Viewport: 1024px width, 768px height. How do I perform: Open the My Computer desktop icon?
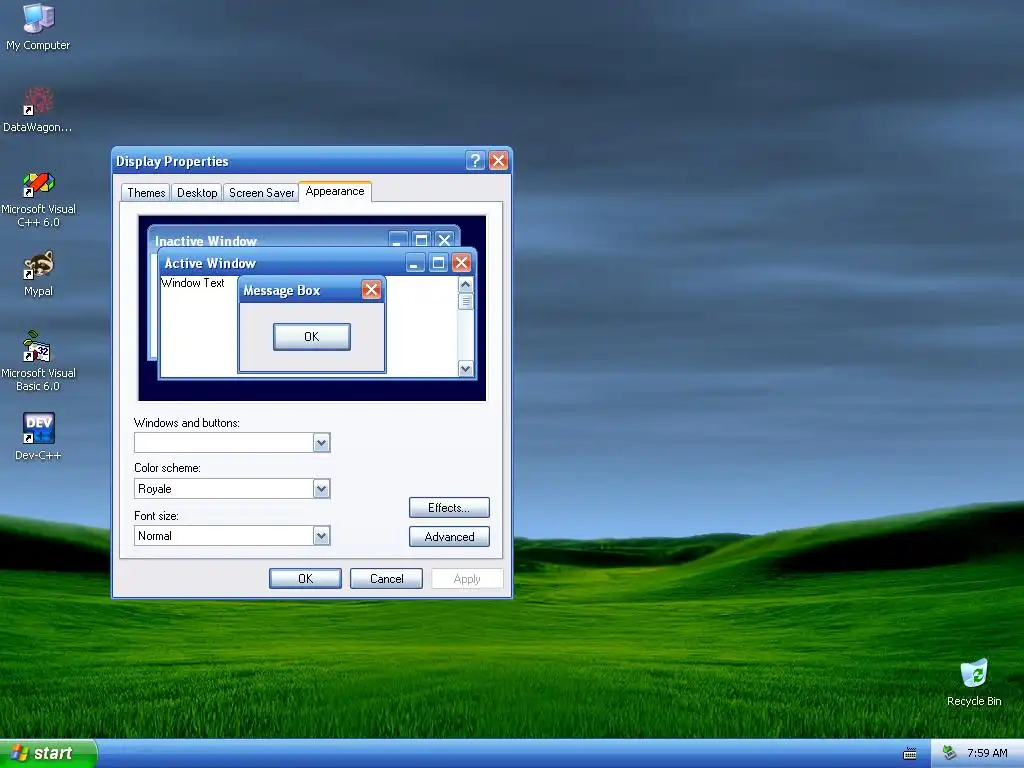pos(38,27)
